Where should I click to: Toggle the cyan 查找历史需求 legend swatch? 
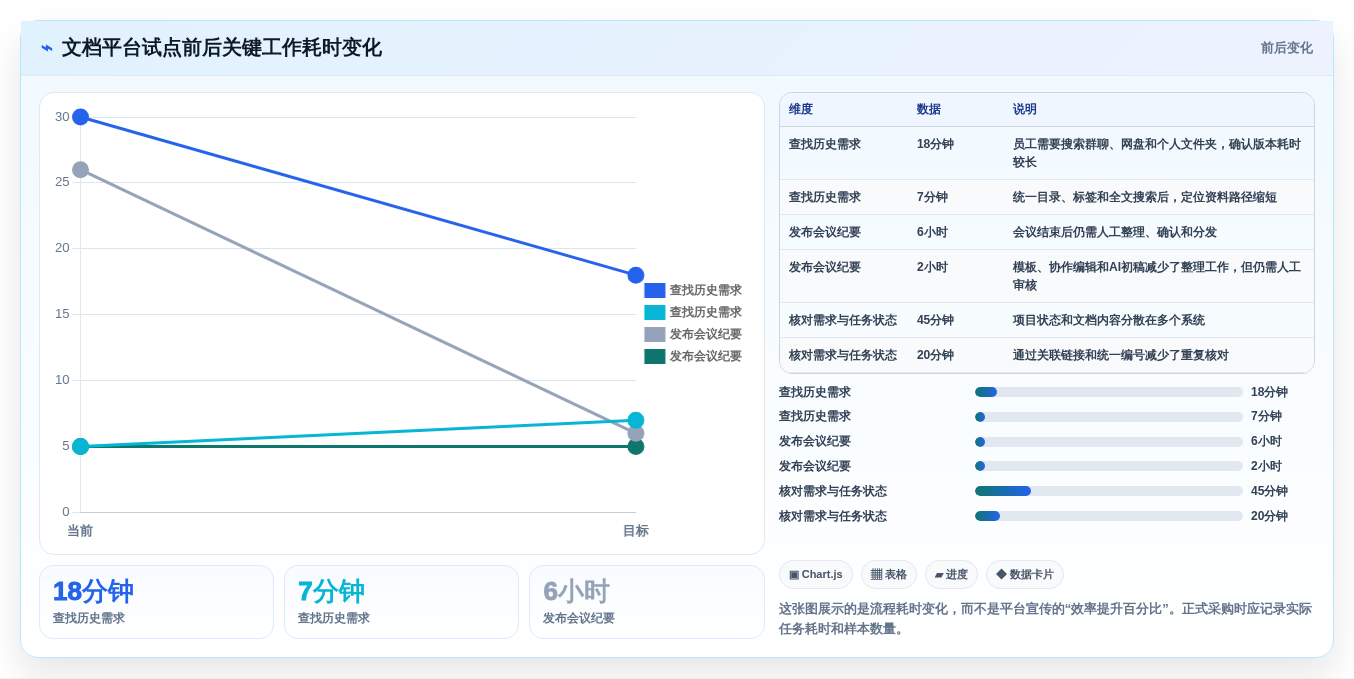point(655,313)
